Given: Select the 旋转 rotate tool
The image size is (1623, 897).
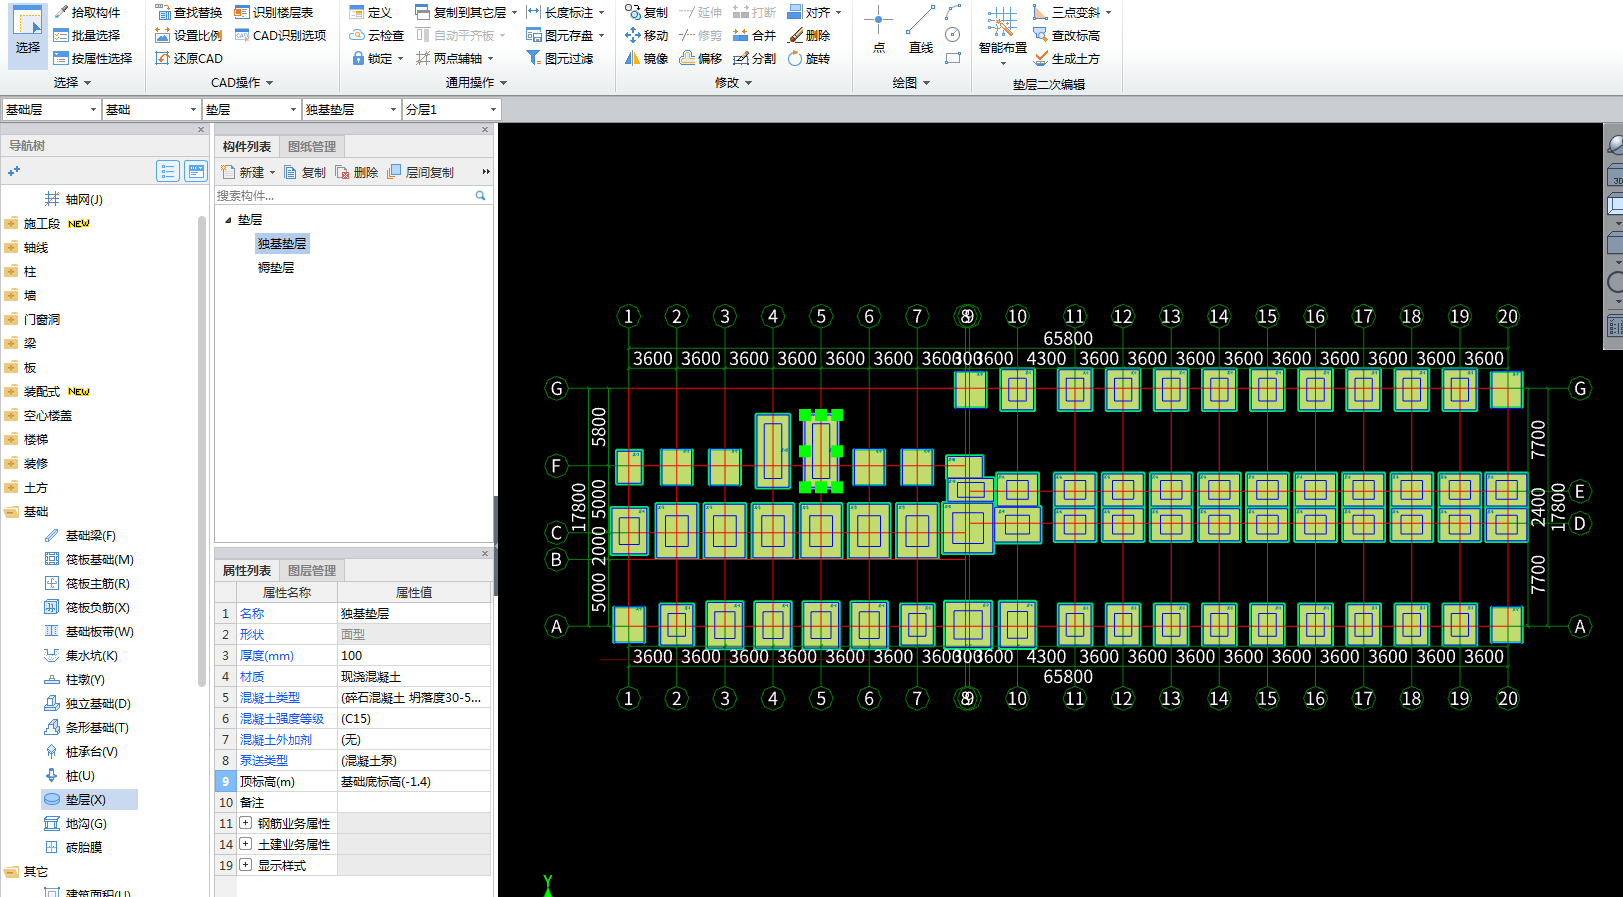Looking at the screenshot, I should tap(808, 58).
